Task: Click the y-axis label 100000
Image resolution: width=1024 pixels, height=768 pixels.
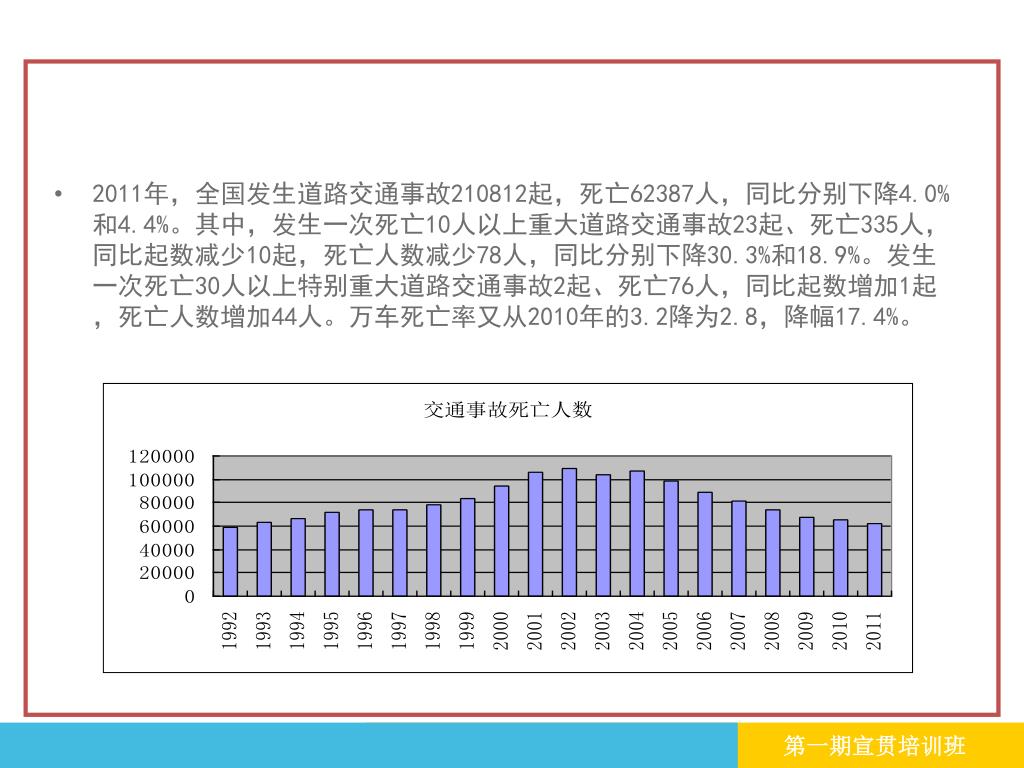Action: [x=161, y=480]
